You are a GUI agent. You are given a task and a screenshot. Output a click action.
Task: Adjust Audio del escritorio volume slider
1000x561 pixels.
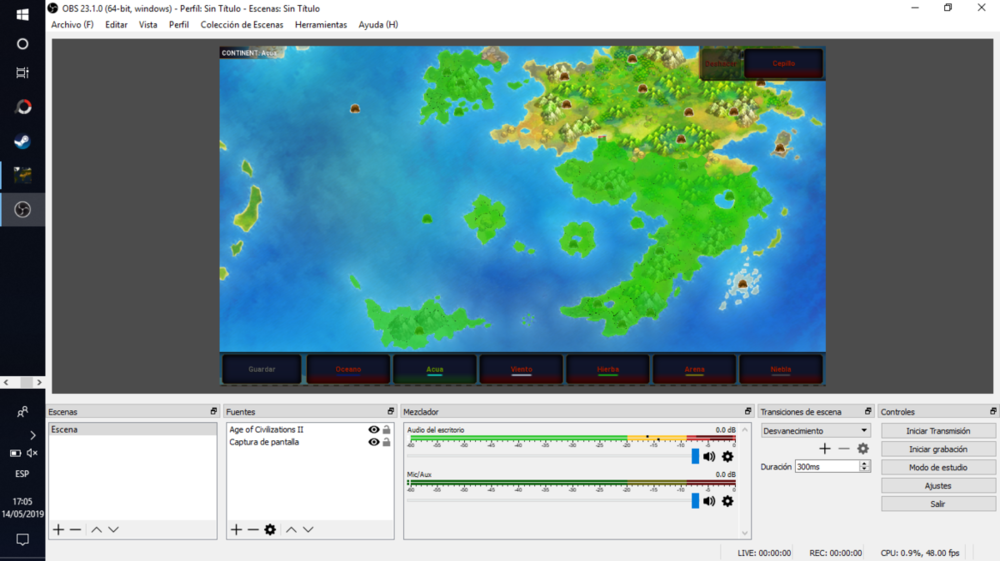tap(695, 456)
